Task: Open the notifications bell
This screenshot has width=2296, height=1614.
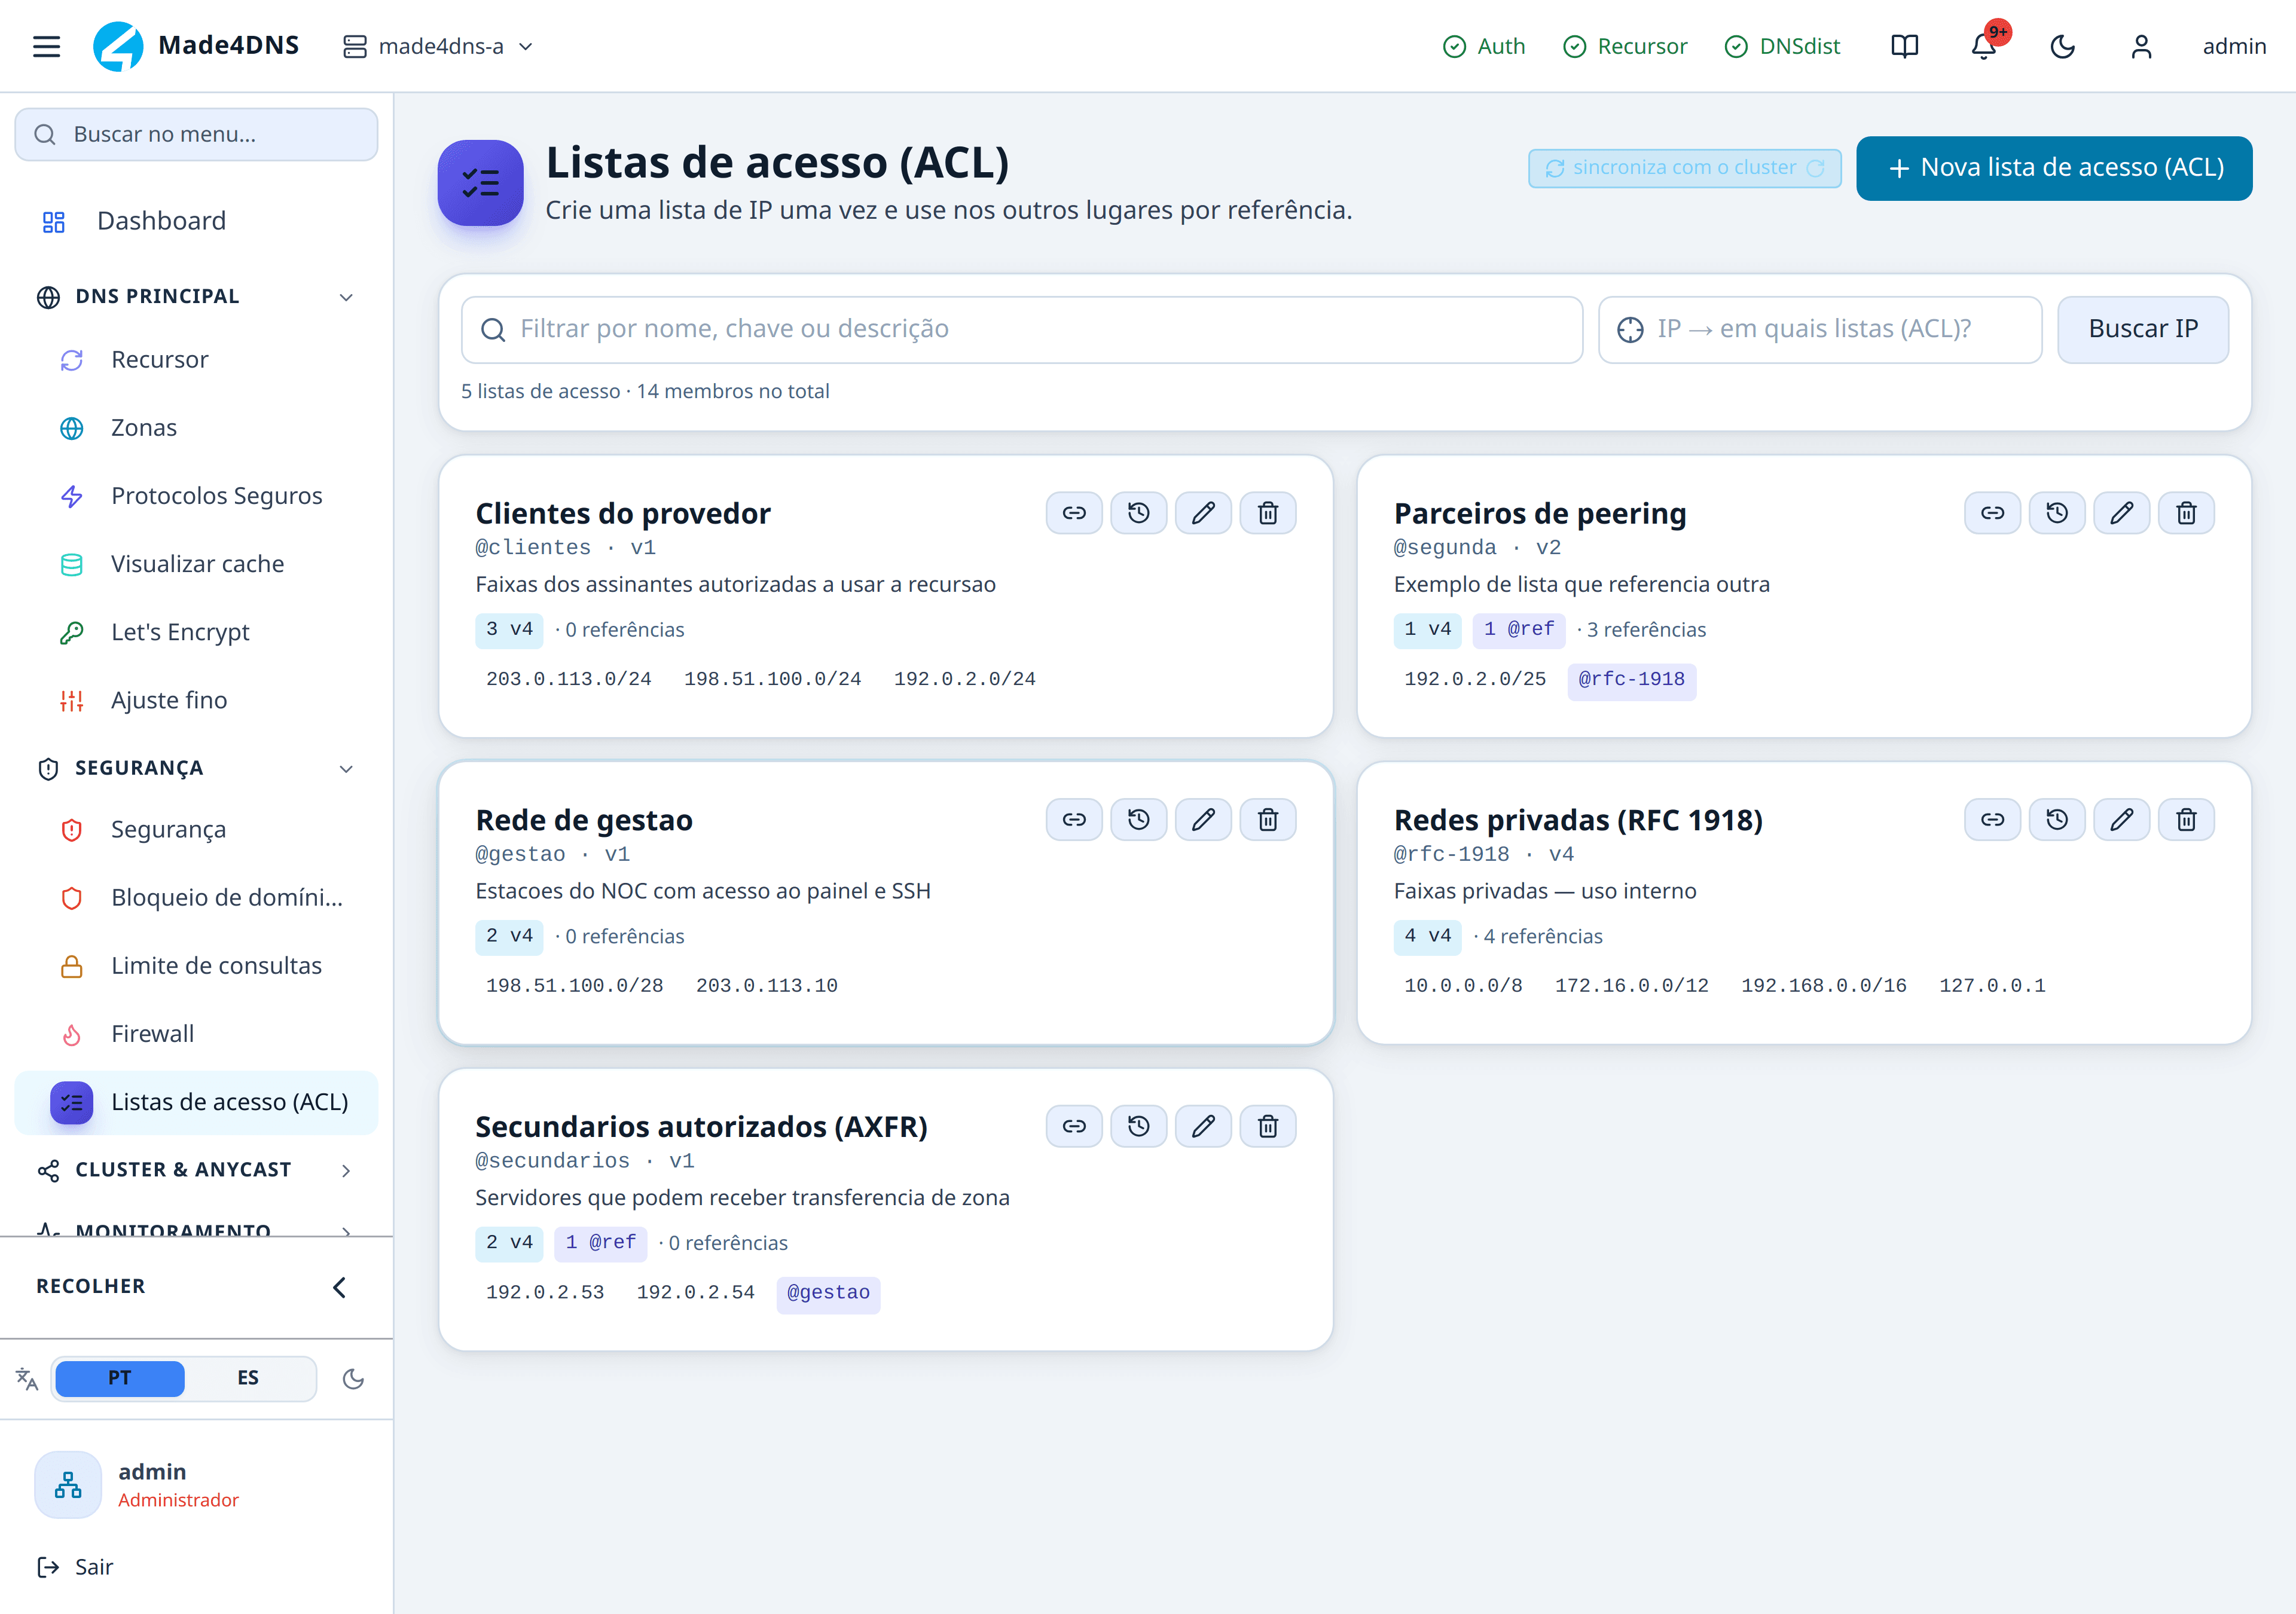Action: (x=1984, y=46)
